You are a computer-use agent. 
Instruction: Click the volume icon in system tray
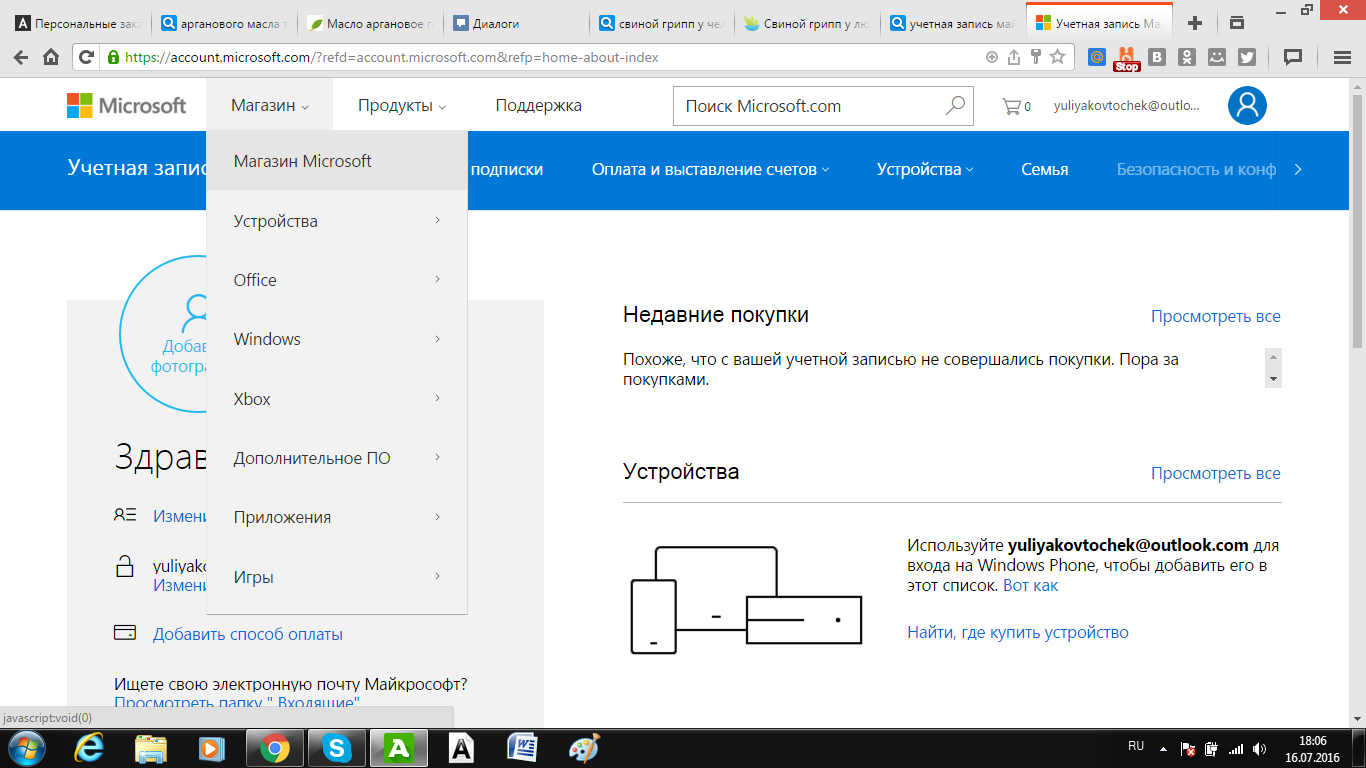tap(1260, 748)
